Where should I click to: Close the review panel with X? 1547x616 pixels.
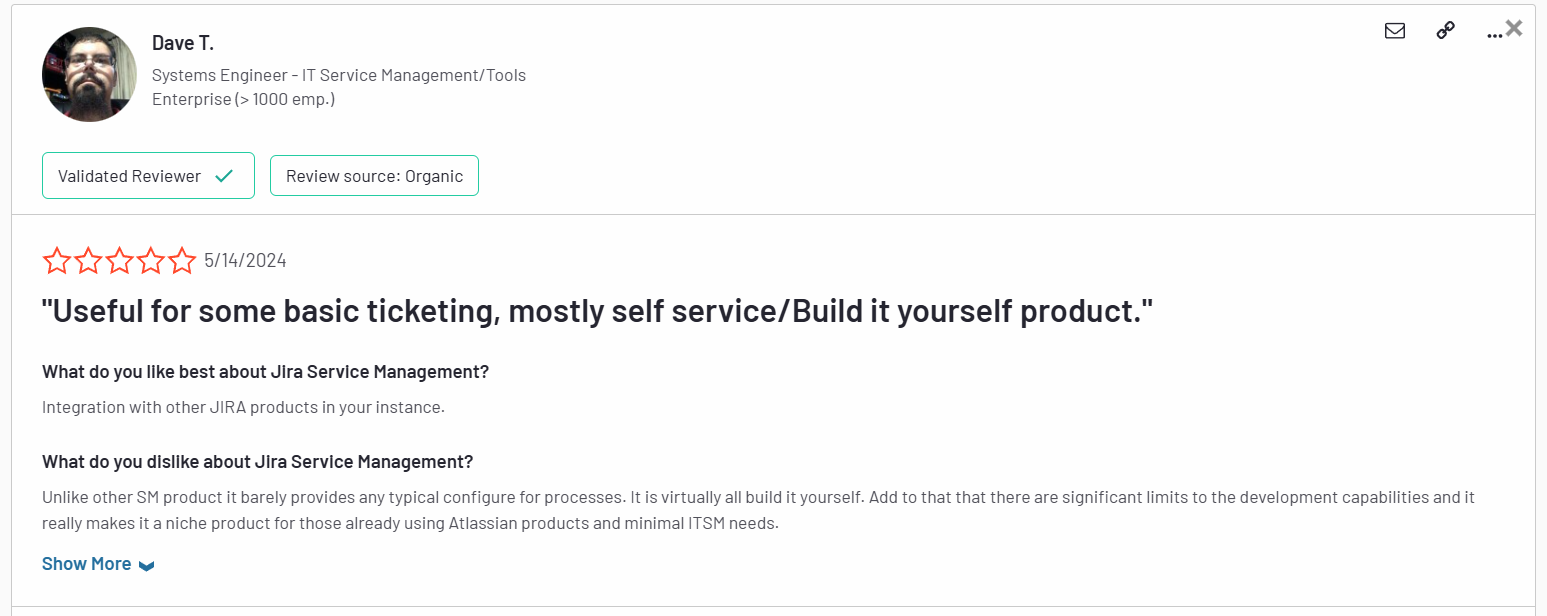click(1514, 28)
